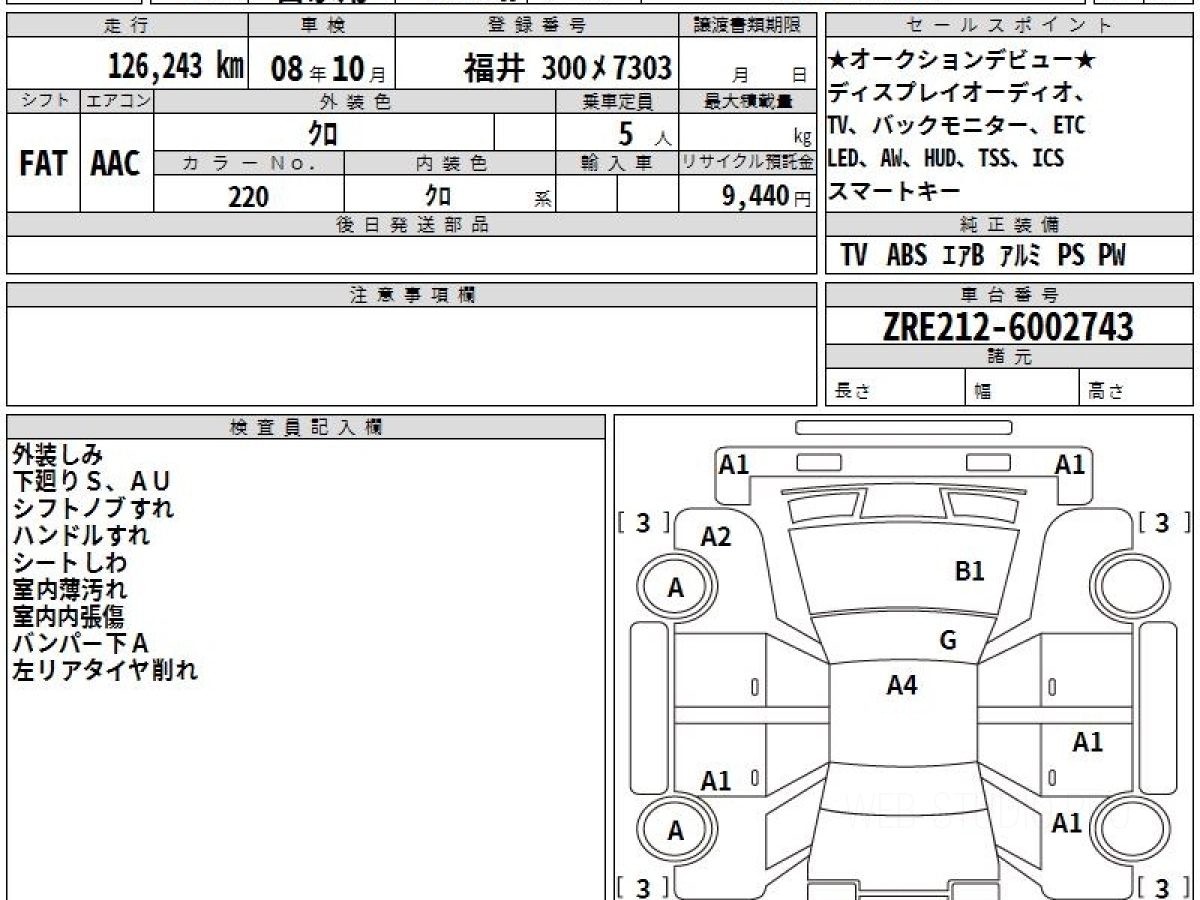Select the 走行 header cell

[127, 26]
